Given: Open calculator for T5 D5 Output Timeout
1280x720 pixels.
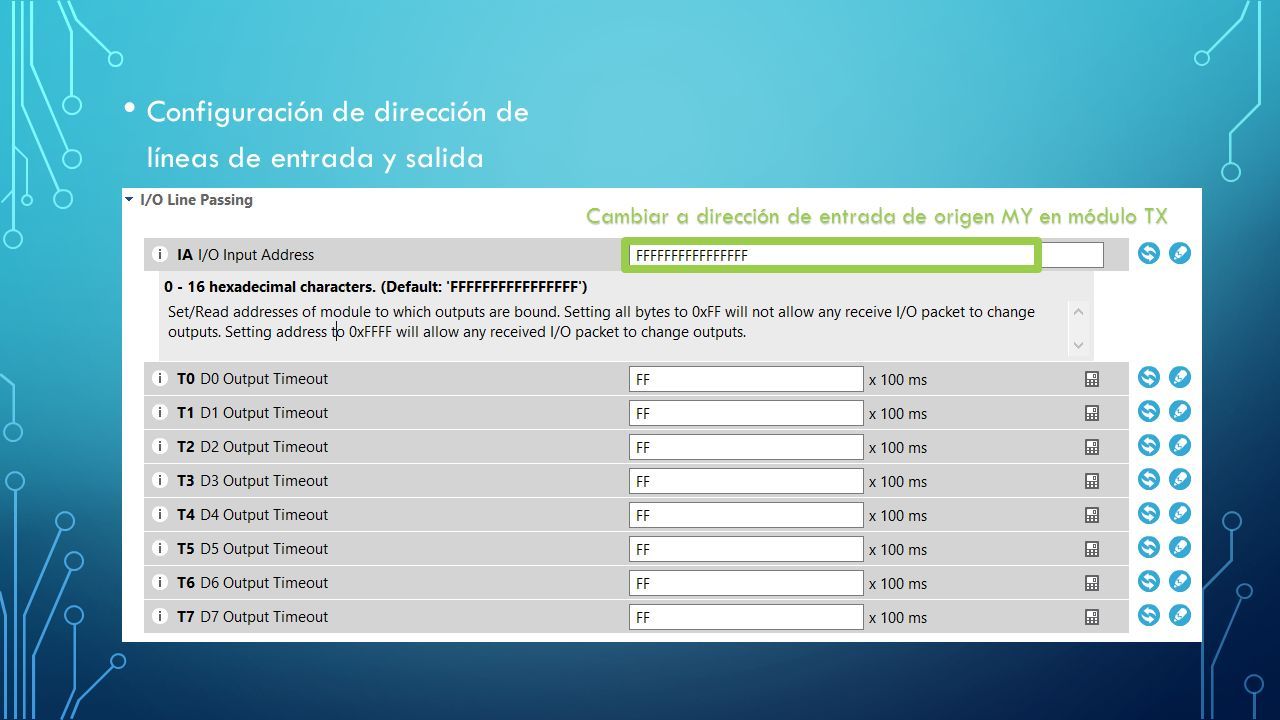Looking at the screenshot, I should tap(1092, 549).
